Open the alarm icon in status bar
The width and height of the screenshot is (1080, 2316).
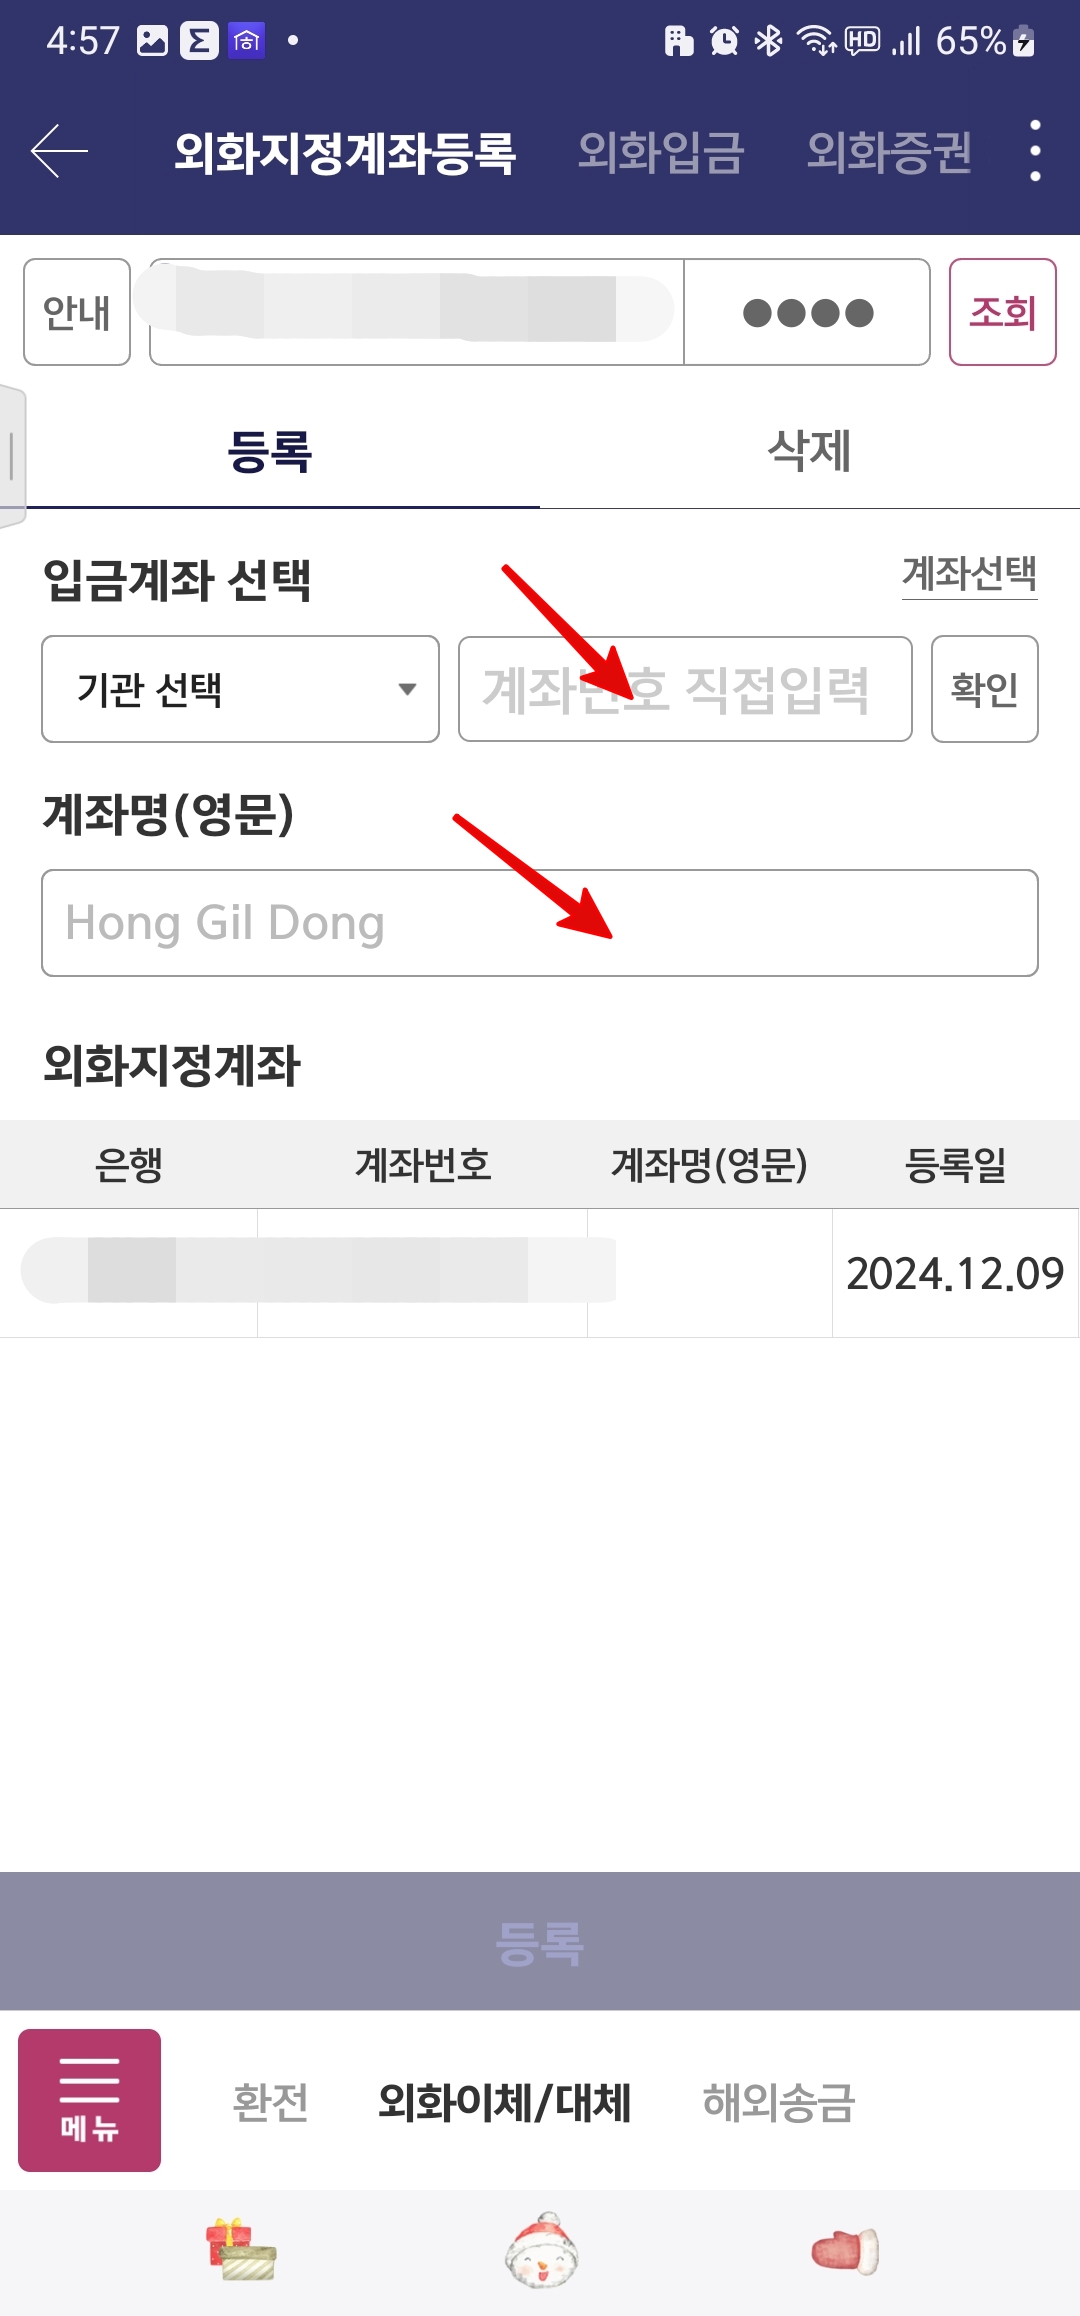[x=724, y=41]
